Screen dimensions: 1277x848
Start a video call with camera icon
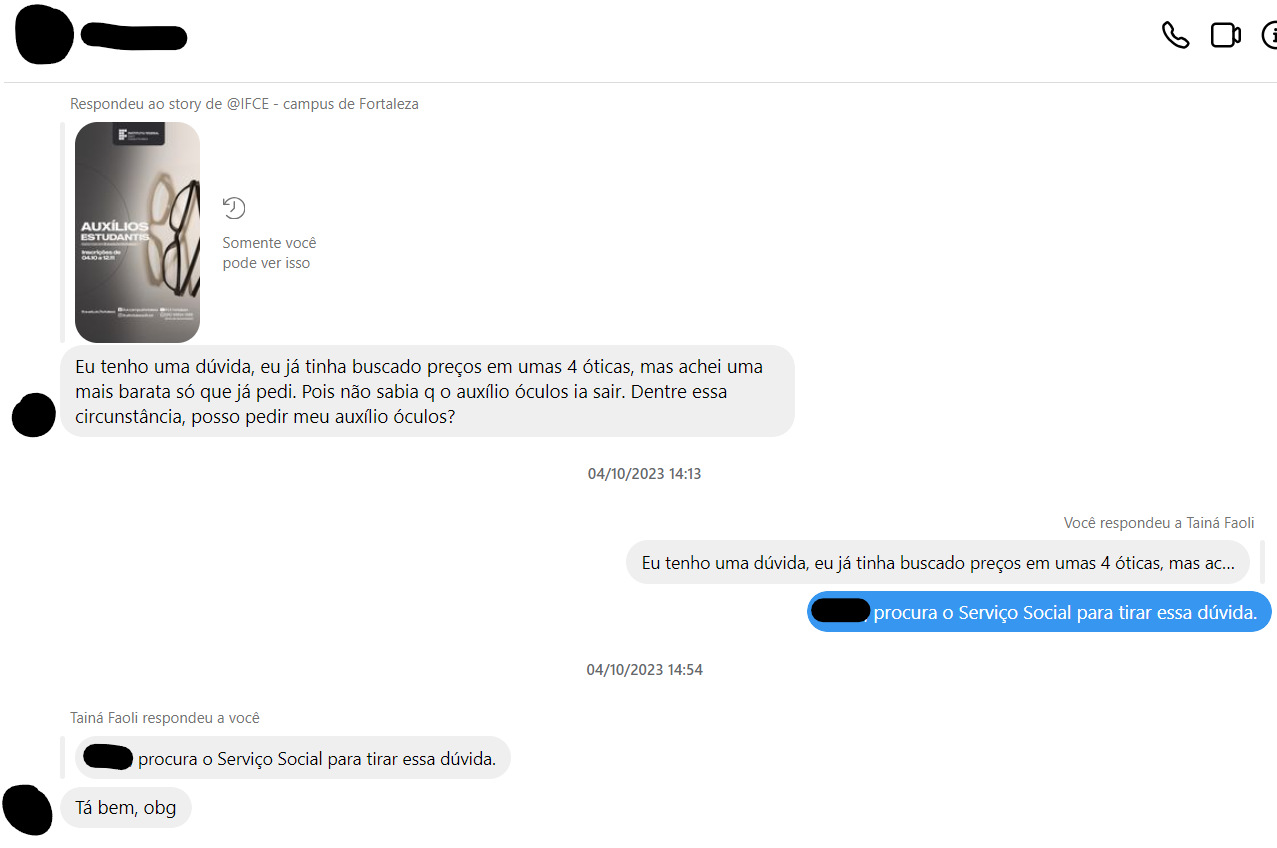pyautogui.click(x=1225, y=35)
